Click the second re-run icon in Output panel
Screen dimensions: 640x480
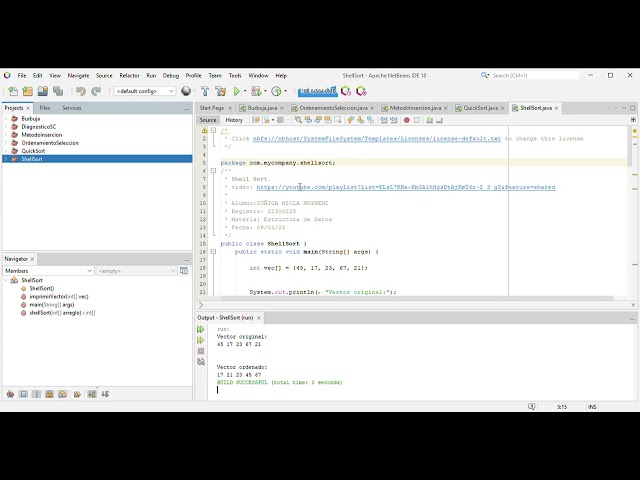[x=200, y=340]
